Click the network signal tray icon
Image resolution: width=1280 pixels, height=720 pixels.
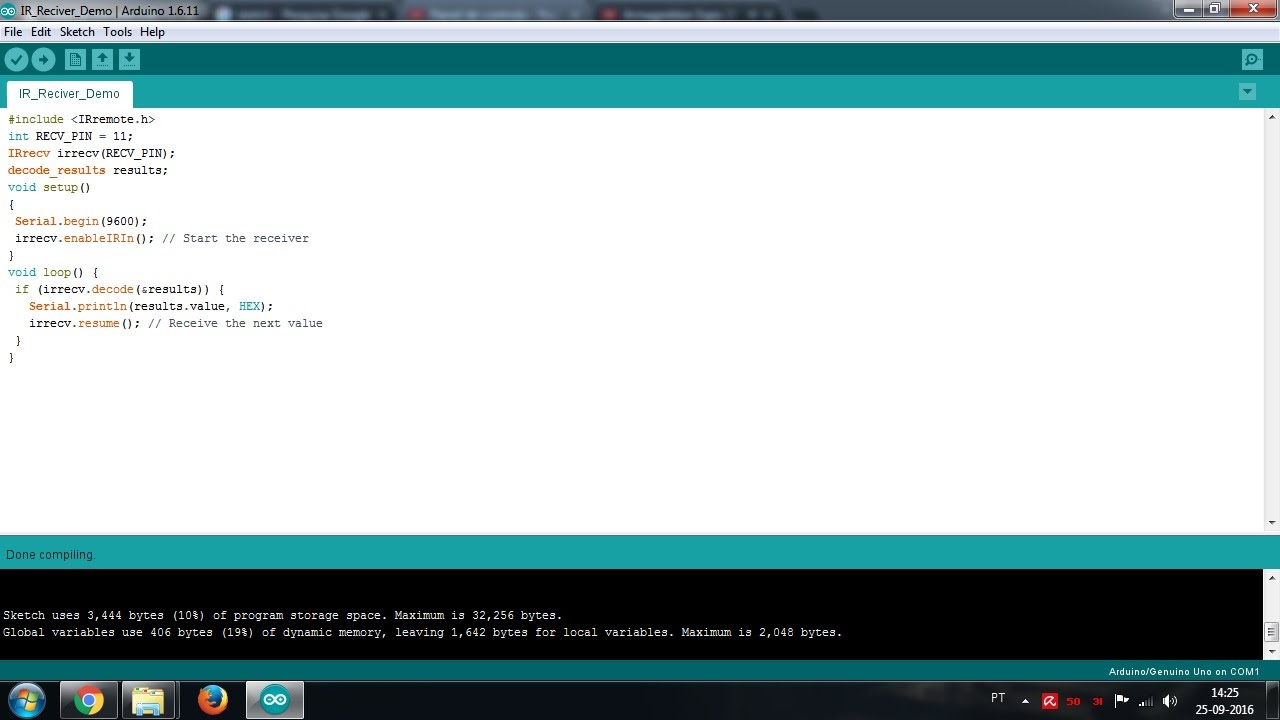click(1146, 701)
